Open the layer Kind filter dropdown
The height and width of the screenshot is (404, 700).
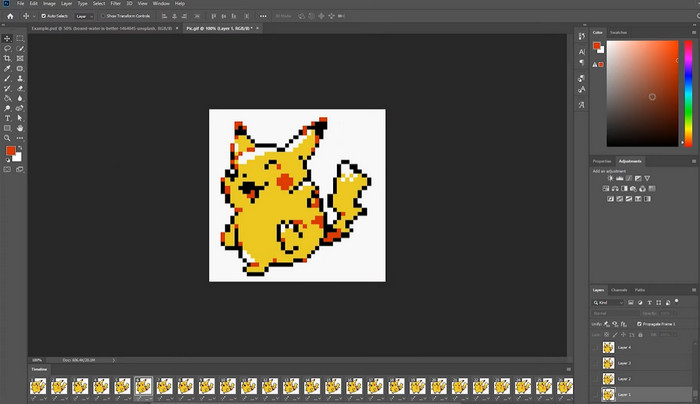point(608,303)
